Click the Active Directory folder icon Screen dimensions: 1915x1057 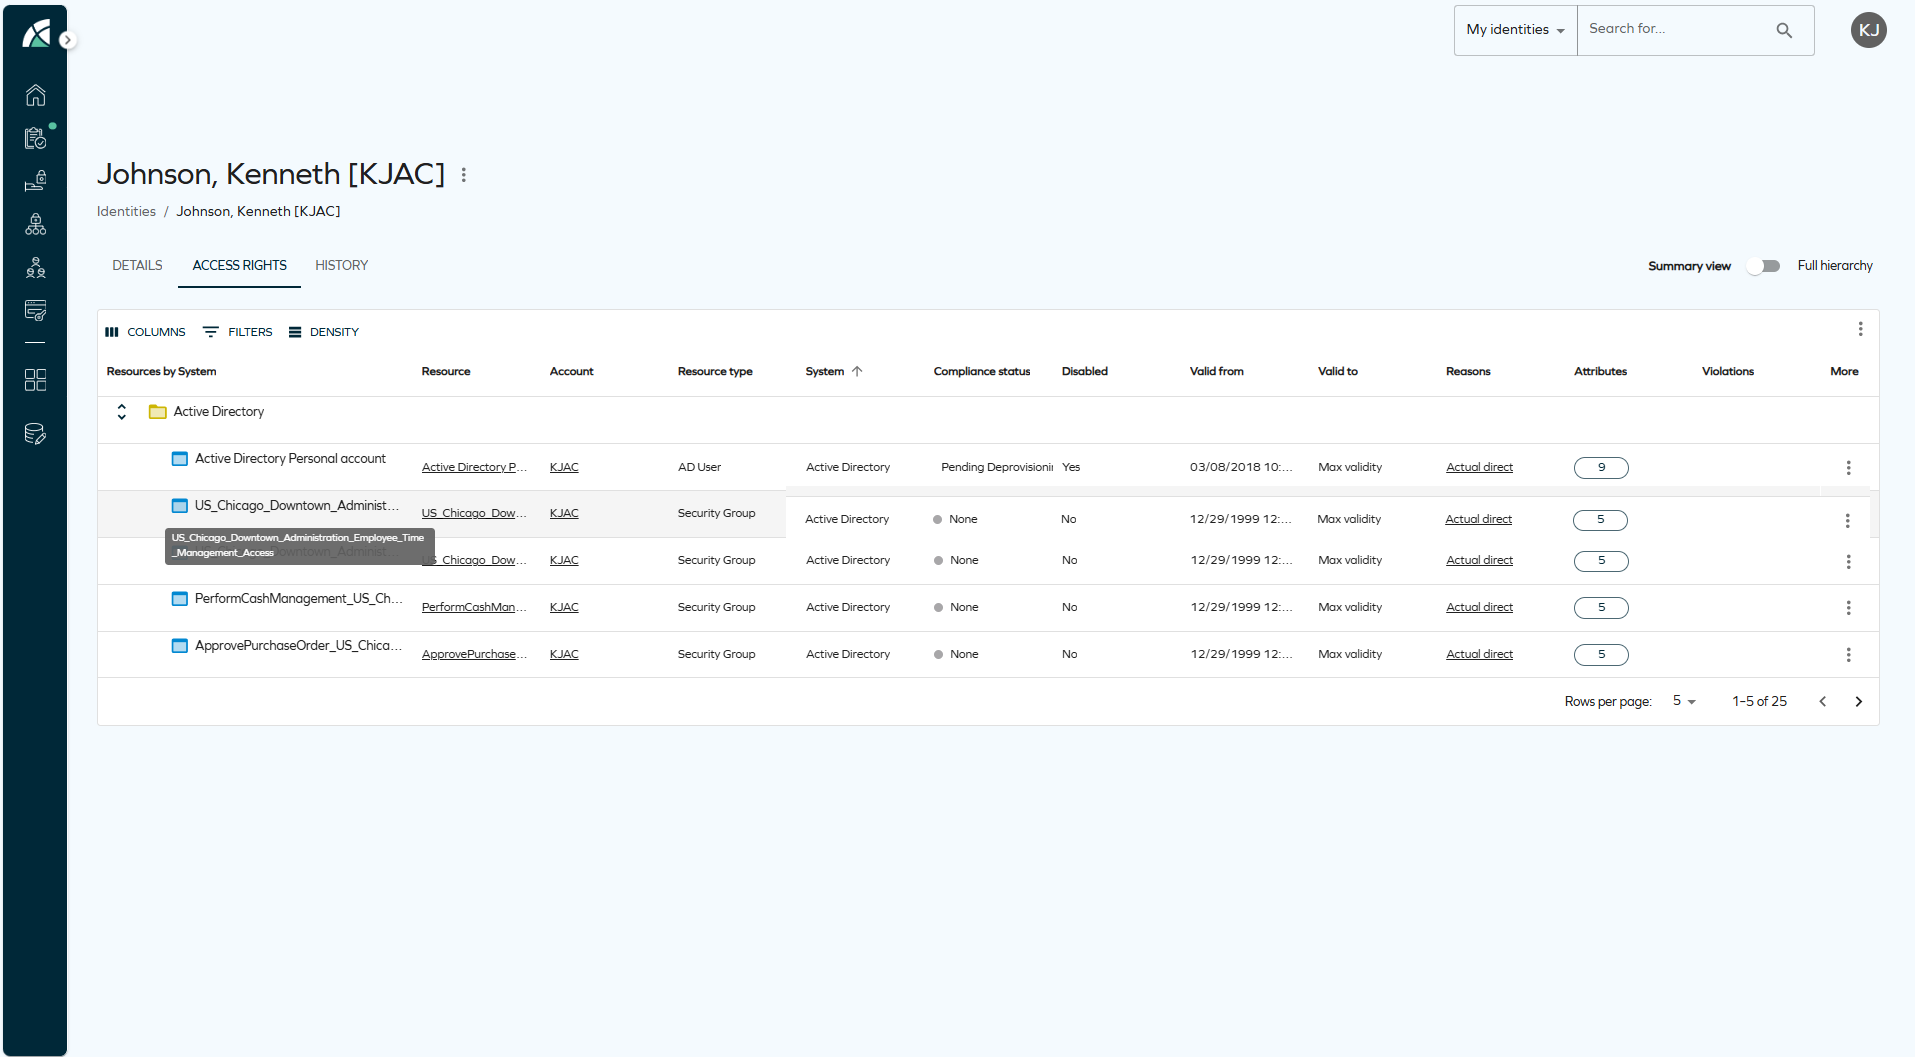point(157,412)
